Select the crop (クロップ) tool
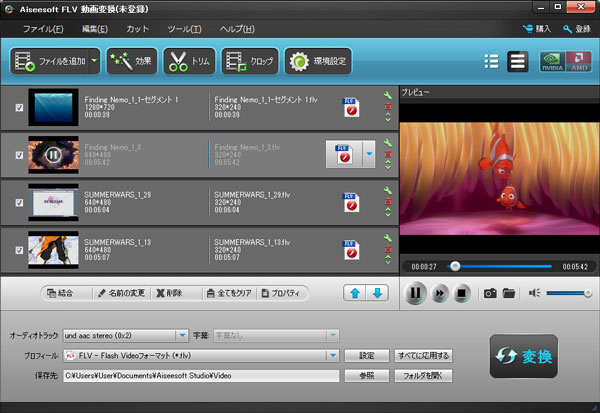The width and height of the screenshot is (600, 413). (x=249, y=61)
